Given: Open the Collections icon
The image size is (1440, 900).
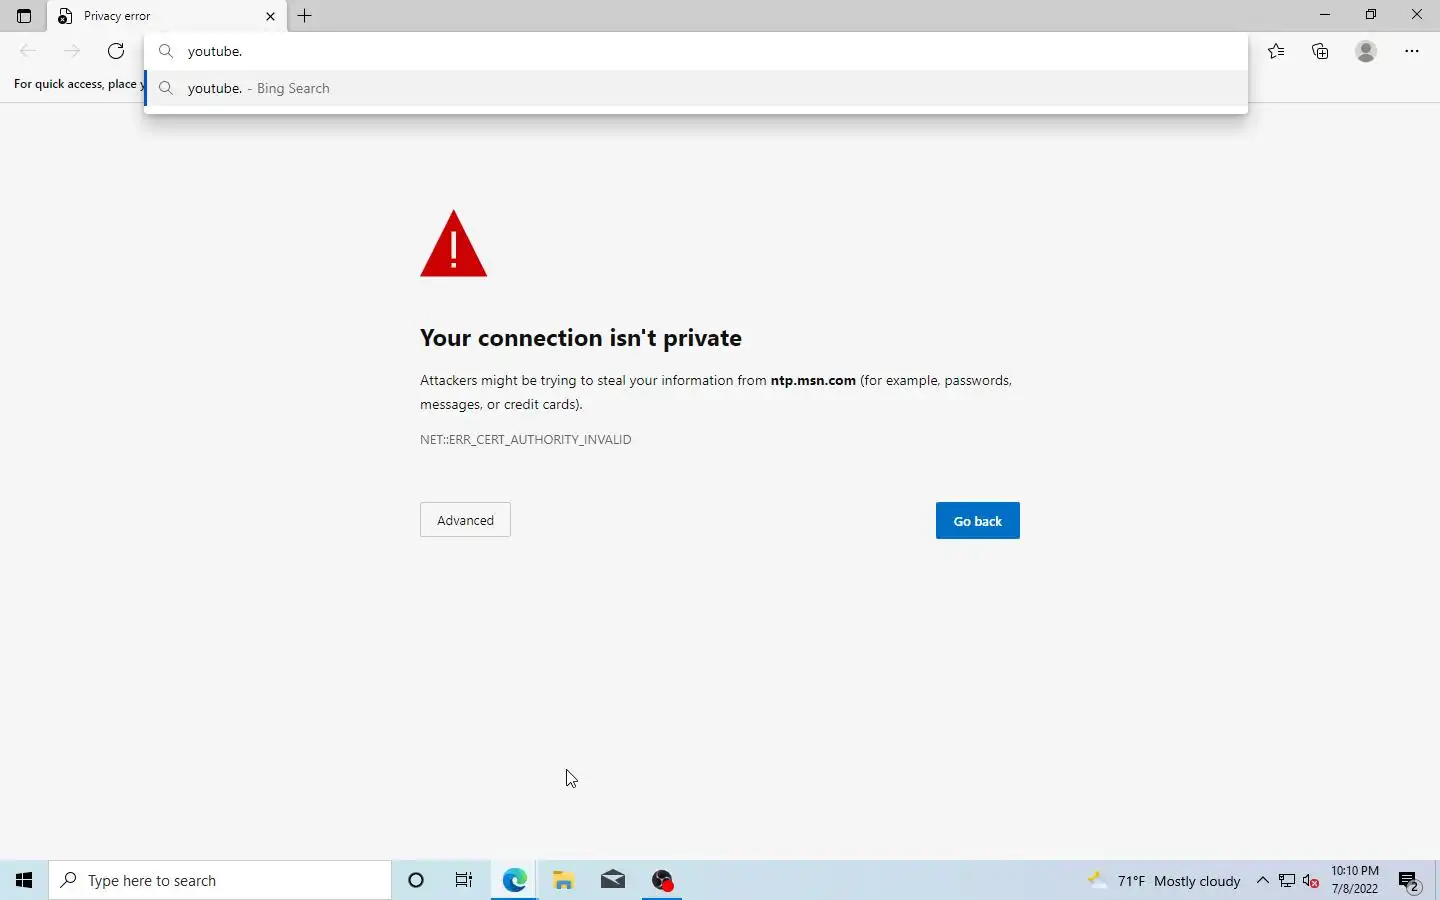Looking at the screenshot, I should [1320, 51].
